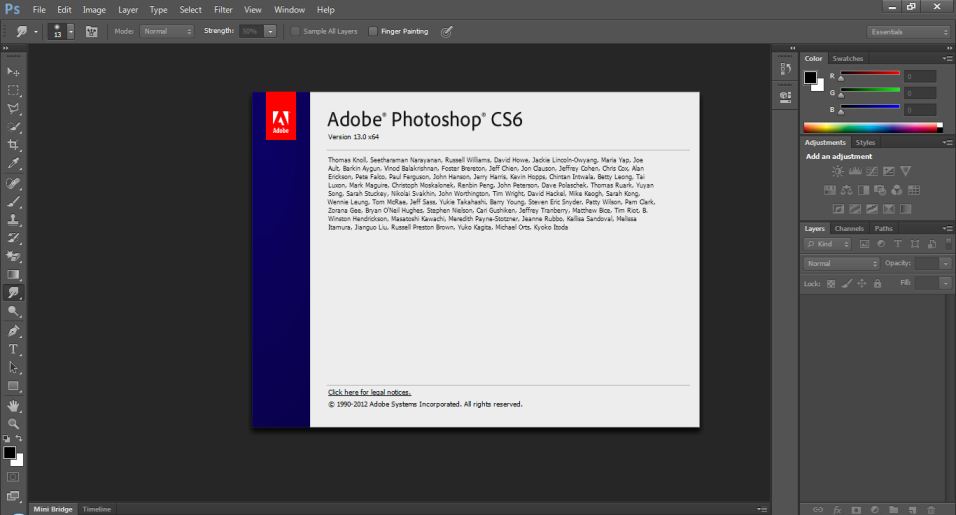Open the Essentials workspace dropdown
This screenshot has width=956, height=515.
(908, 32)
